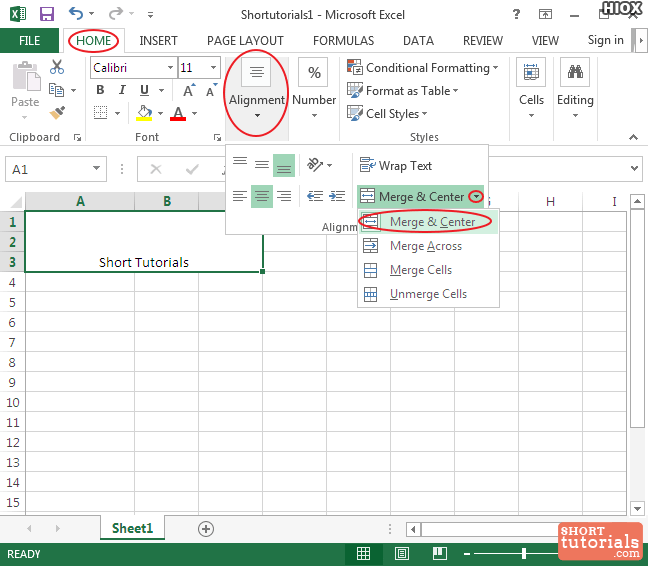Image resolution: width=648 pixels, height=566 pixels.
Task: Choose Merge & Center menu entry
Action: coord(429,222)
